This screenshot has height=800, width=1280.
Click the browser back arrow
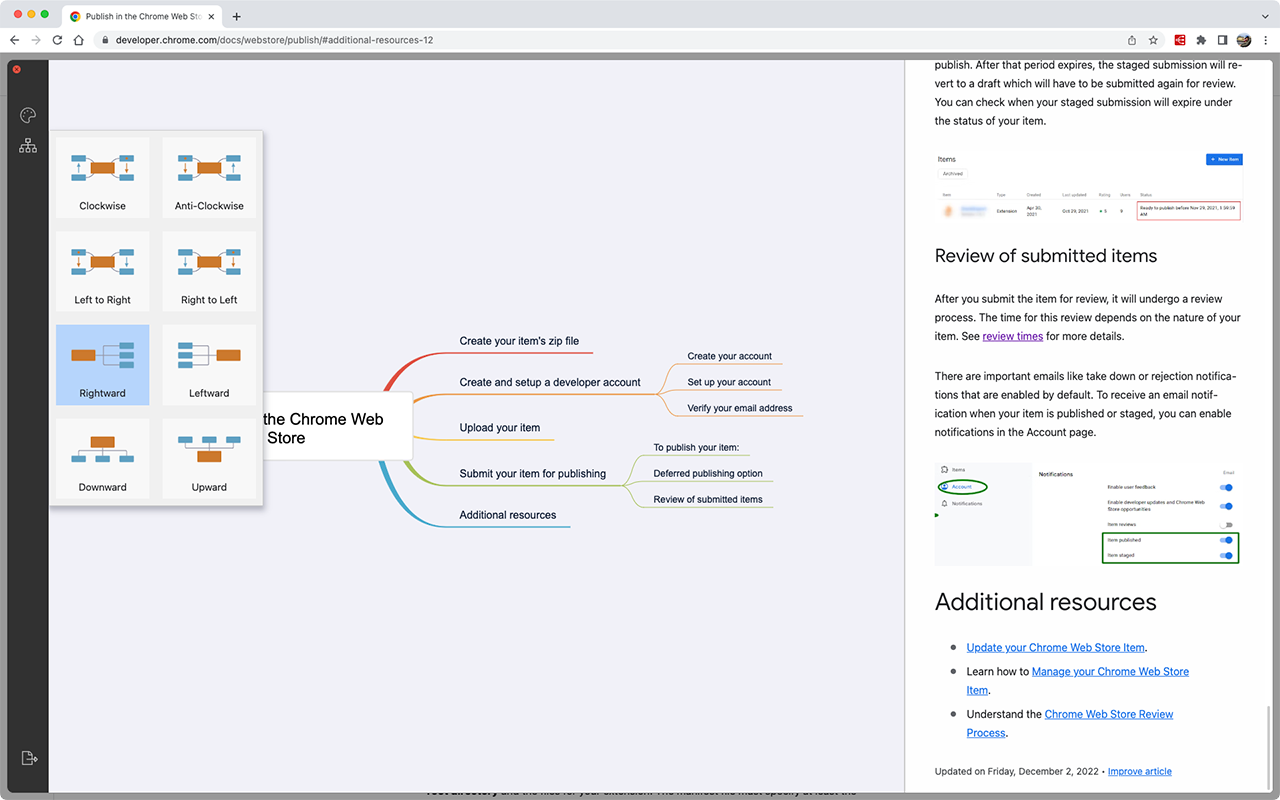(14, 40)
